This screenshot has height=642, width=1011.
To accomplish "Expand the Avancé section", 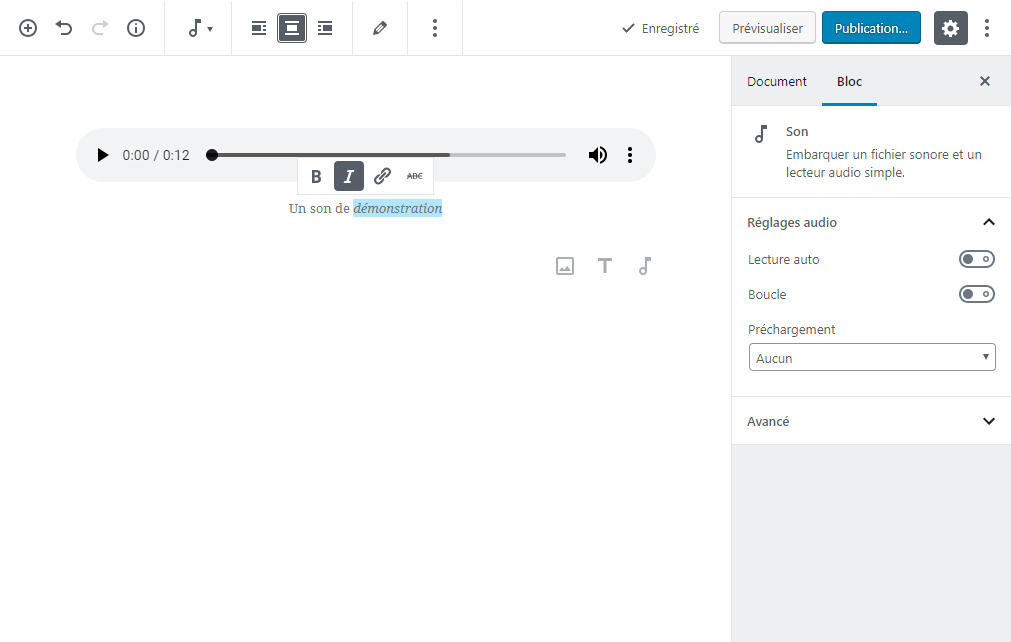I will pyautogui.click(x=989, y=421).
